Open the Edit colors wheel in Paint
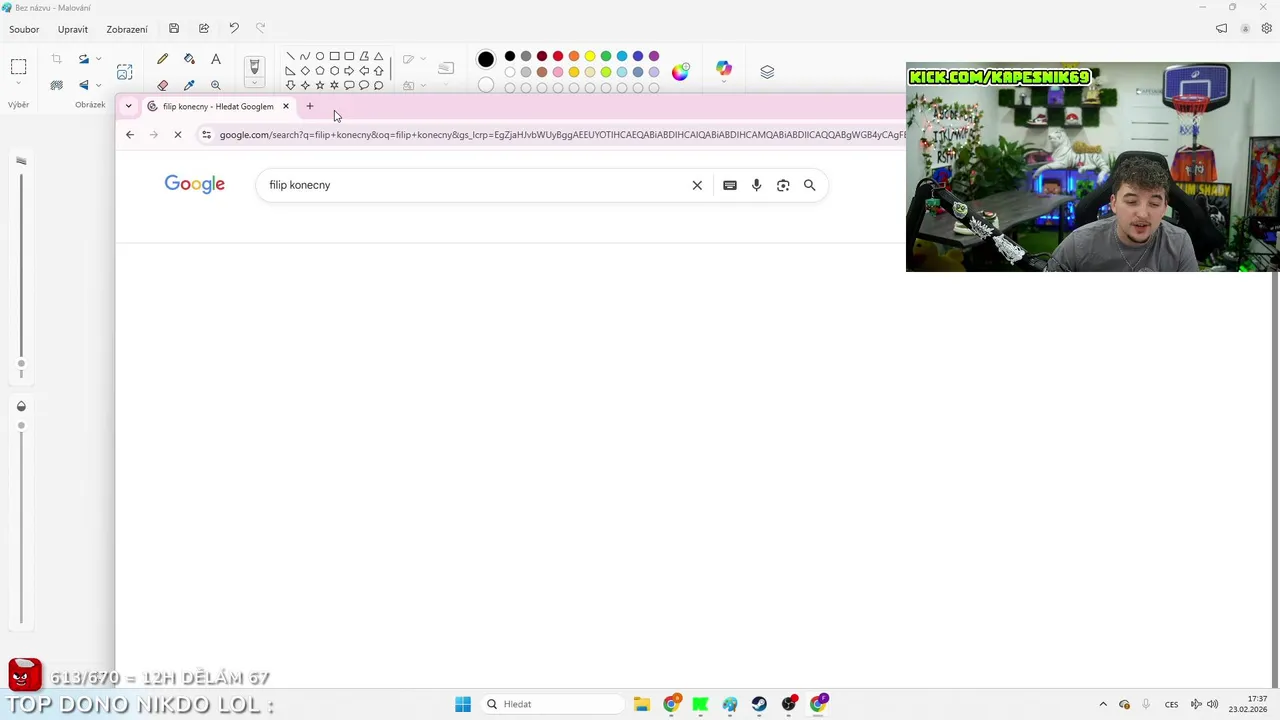 coord(681,71)
